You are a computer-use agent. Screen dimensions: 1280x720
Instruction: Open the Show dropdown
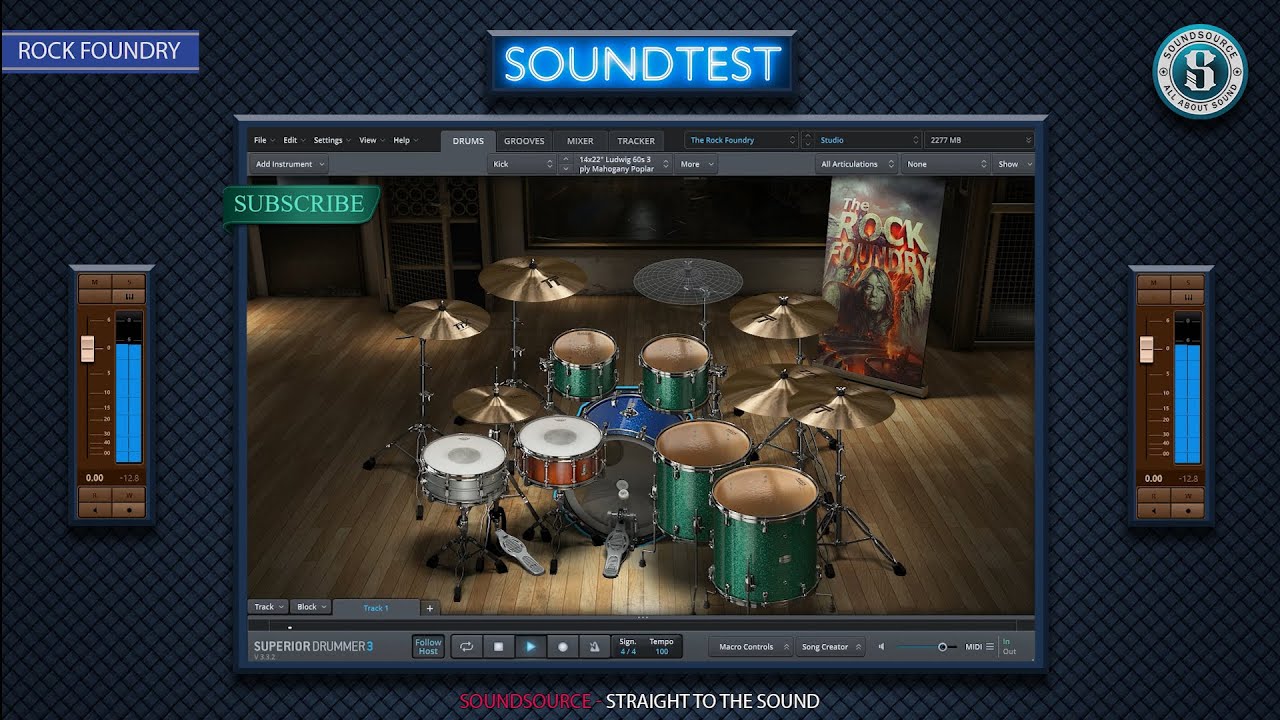click(1013, 164)
